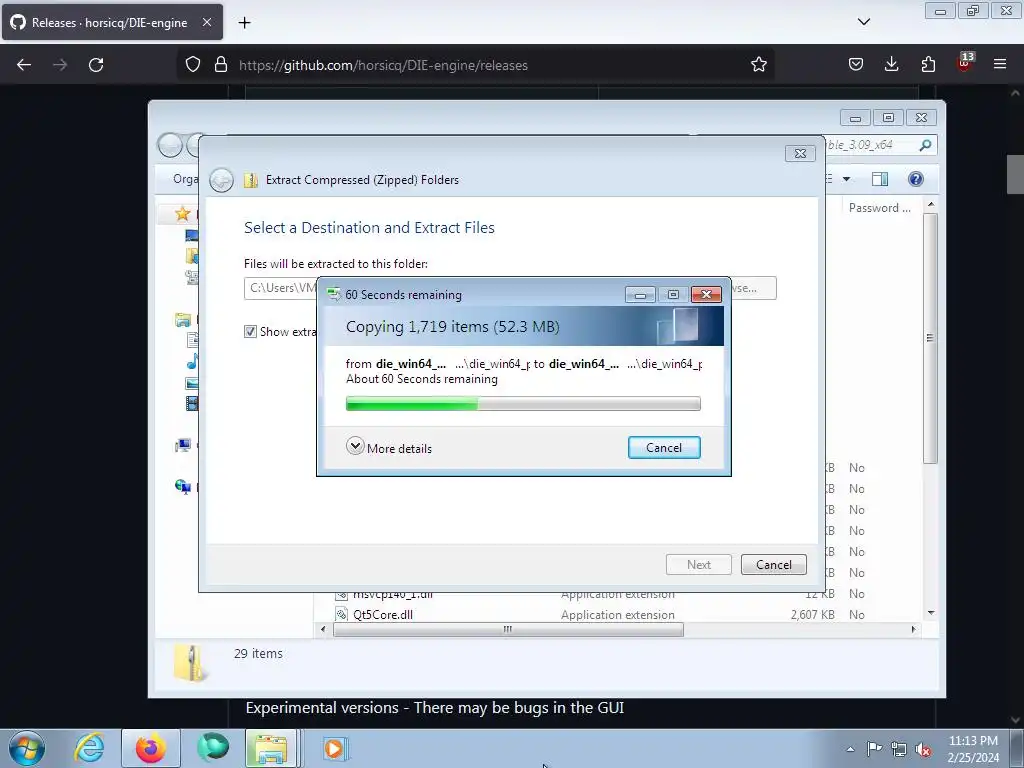Toggle Show extracted files checkbox

[x=250, y=332]
